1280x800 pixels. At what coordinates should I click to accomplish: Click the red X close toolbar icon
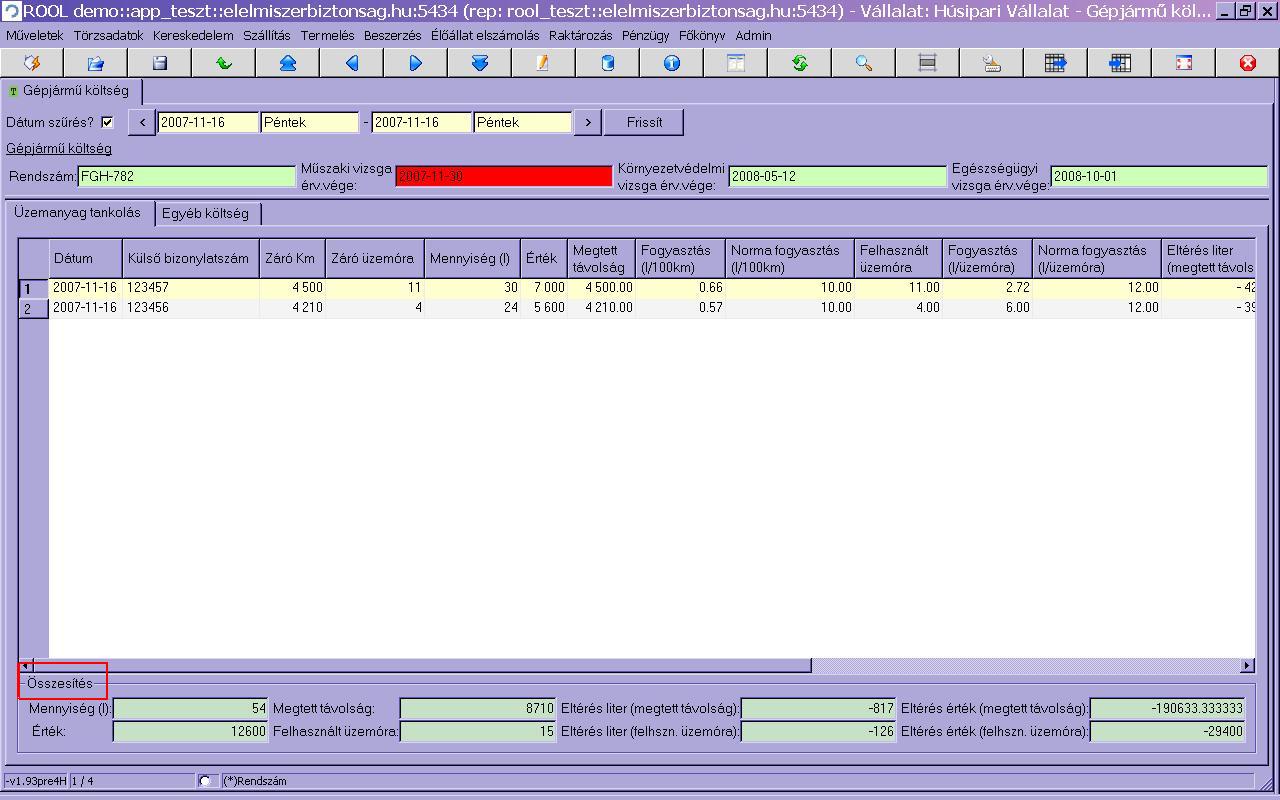click(1247, 63)
